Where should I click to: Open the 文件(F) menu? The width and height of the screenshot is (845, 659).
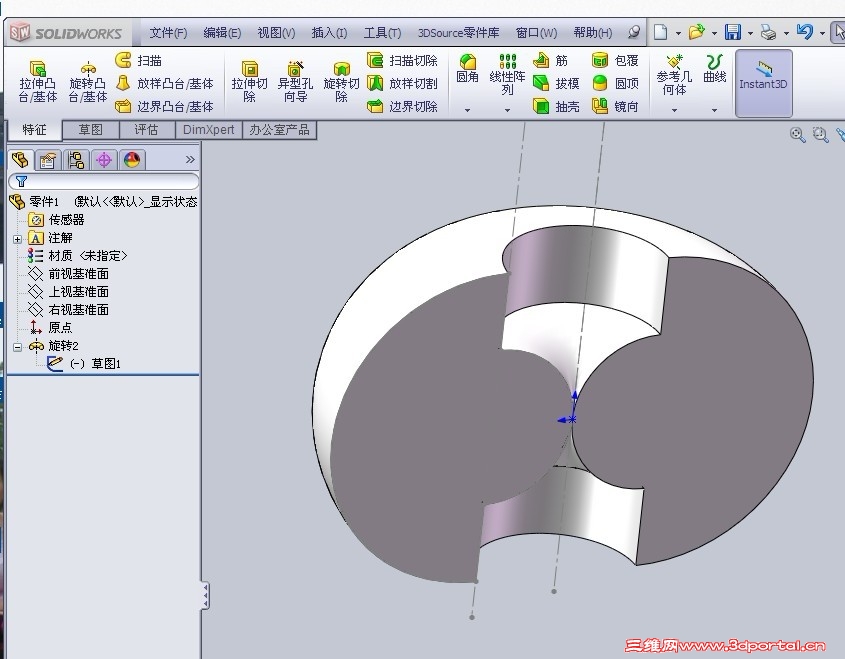pos(168,33)
